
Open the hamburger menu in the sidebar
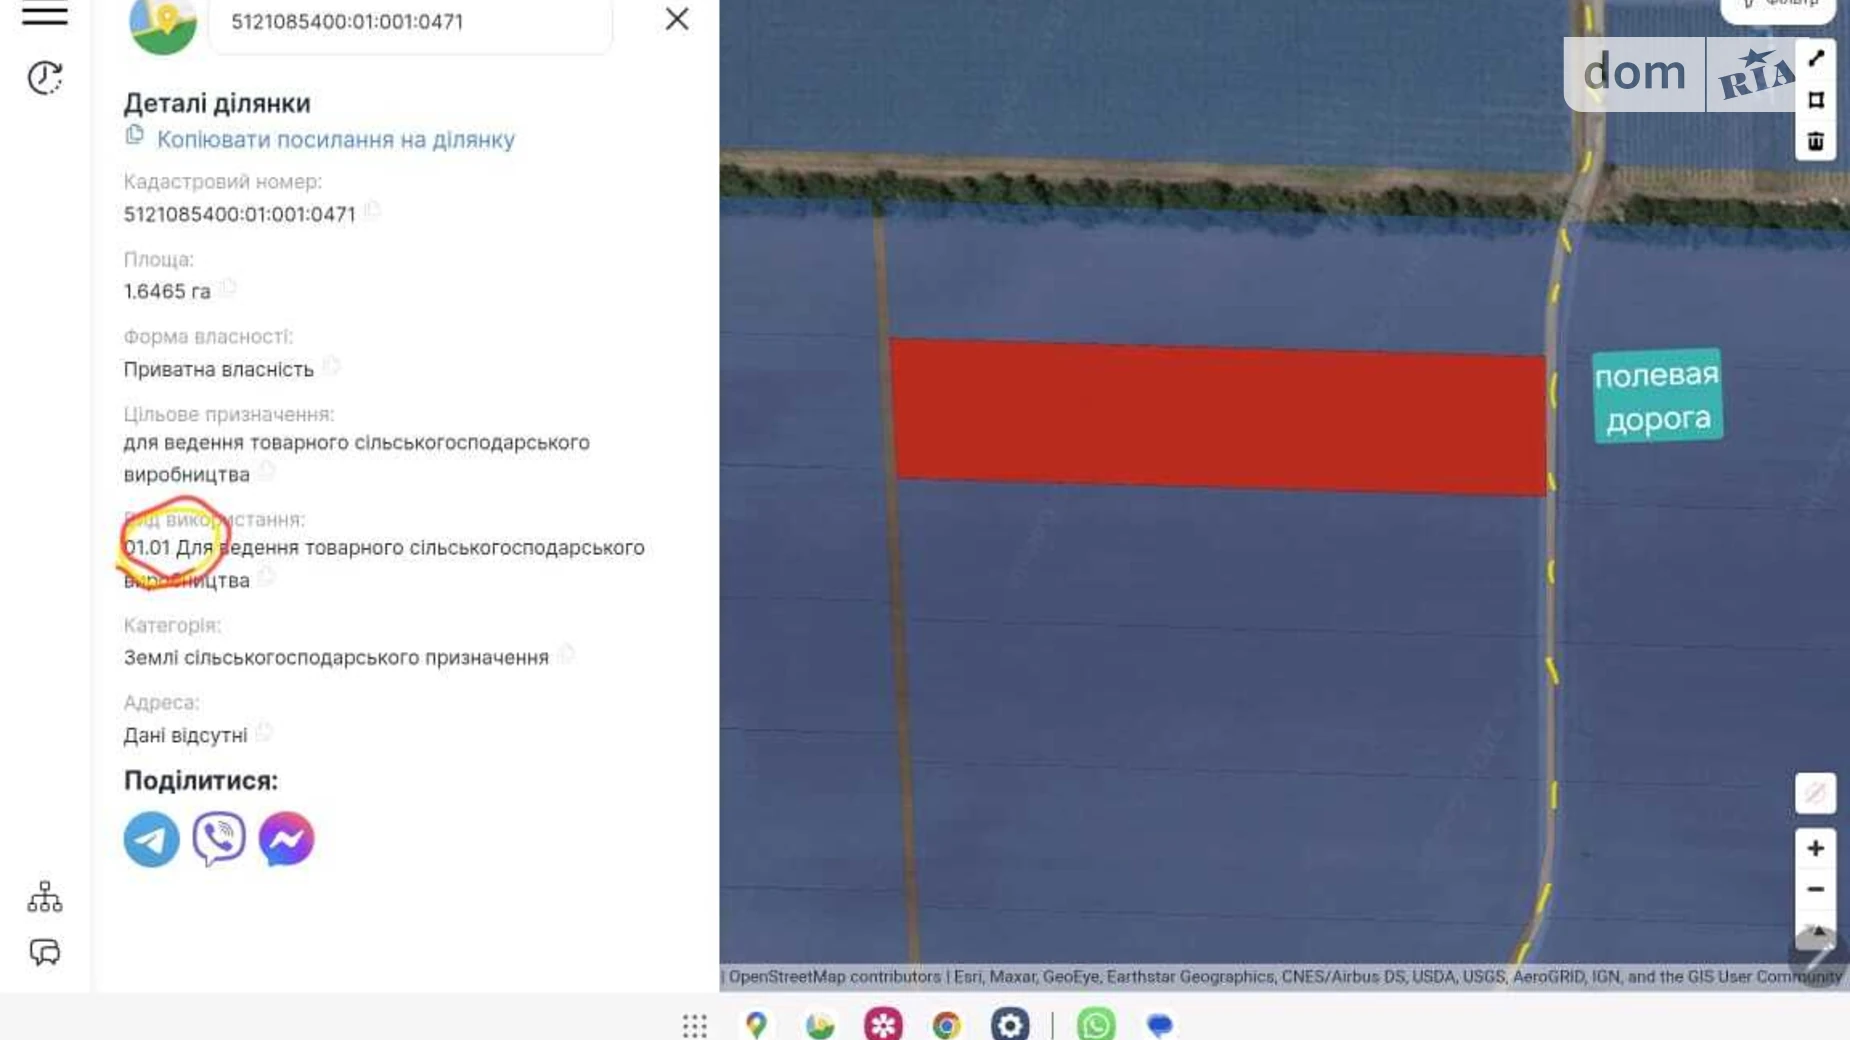(45, 14)
